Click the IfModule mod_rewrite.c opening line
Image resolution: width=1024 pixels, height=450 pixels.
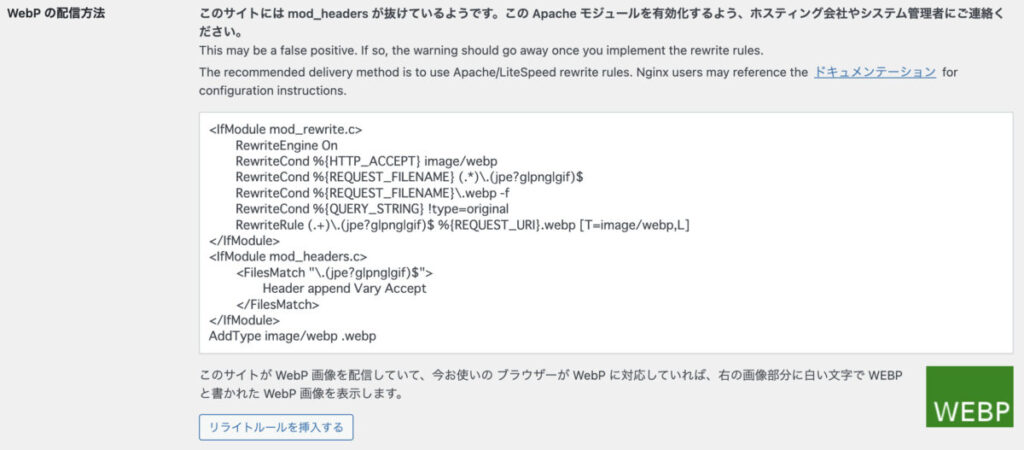tap(285, 129)
